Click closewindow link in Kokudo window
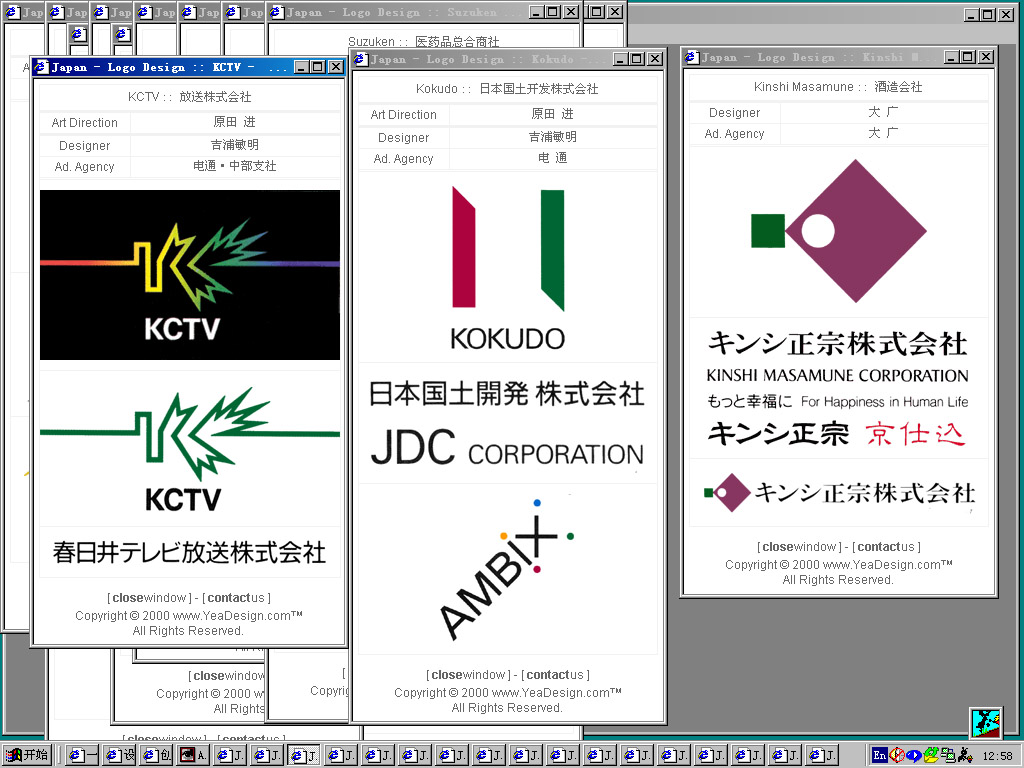 pos(468,675)
